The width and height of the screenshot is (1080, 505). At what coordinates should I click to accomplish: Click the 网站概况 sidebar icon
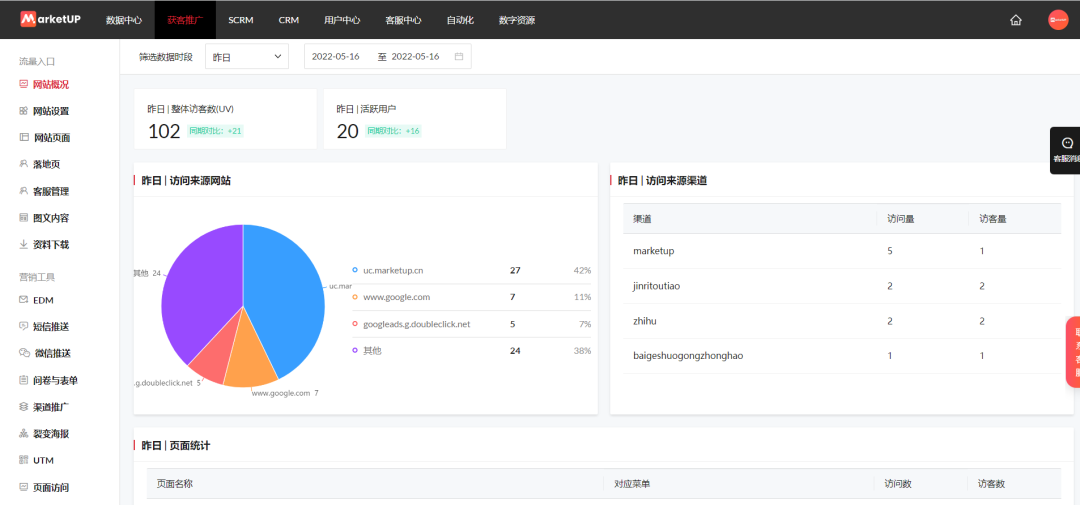coord(23,85)
